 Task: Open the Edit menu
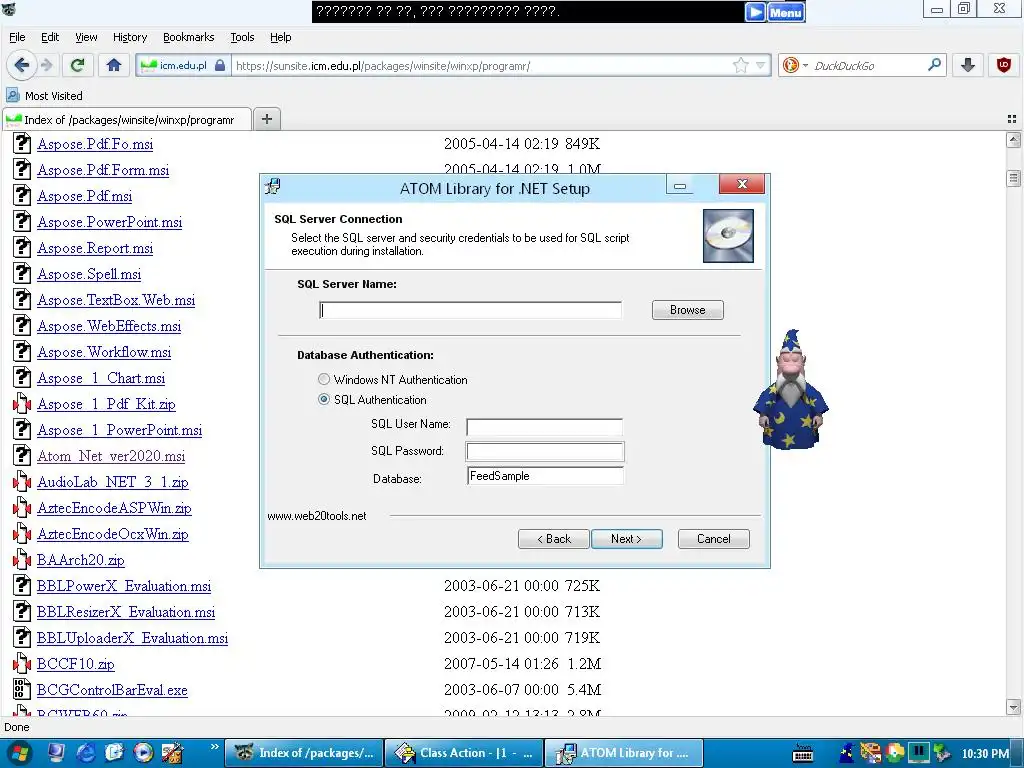(50, 37)
